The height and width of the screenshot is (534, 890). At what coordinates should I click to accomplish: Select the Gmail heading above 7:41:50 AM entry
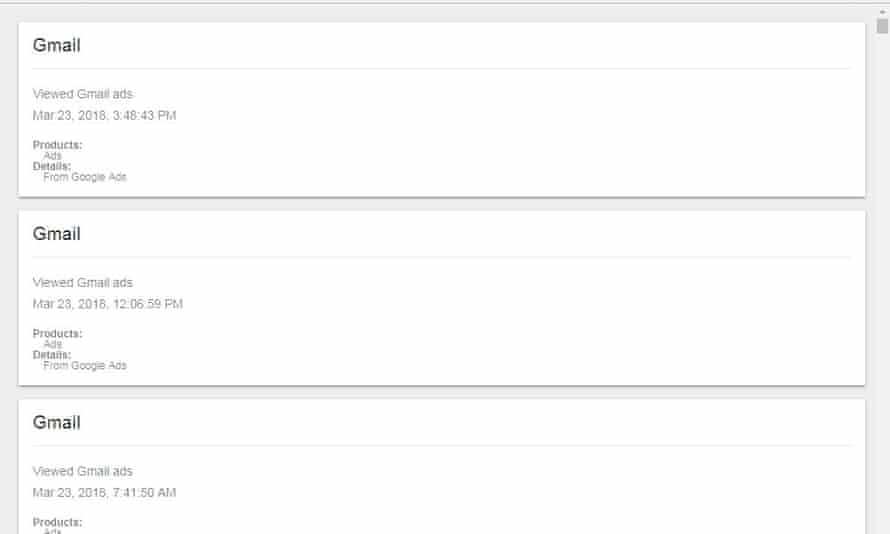(57, 422)
